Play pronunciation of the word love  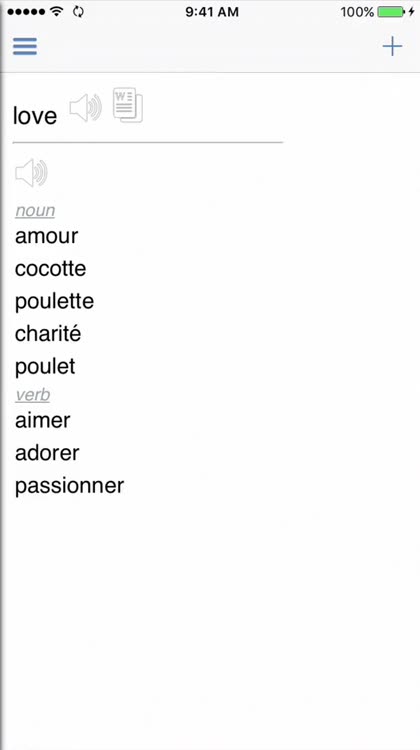point(86,108)
